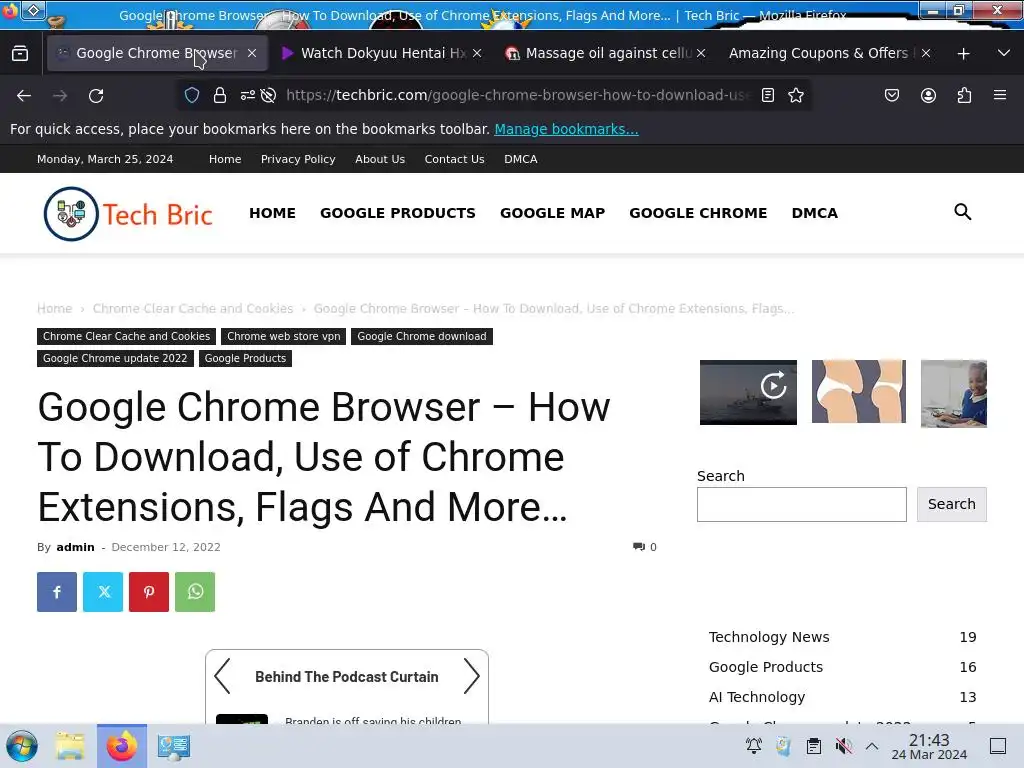This screenshot has height=768, width=1024.
Task: Open Windows Start button
Action: pos(22,746)
